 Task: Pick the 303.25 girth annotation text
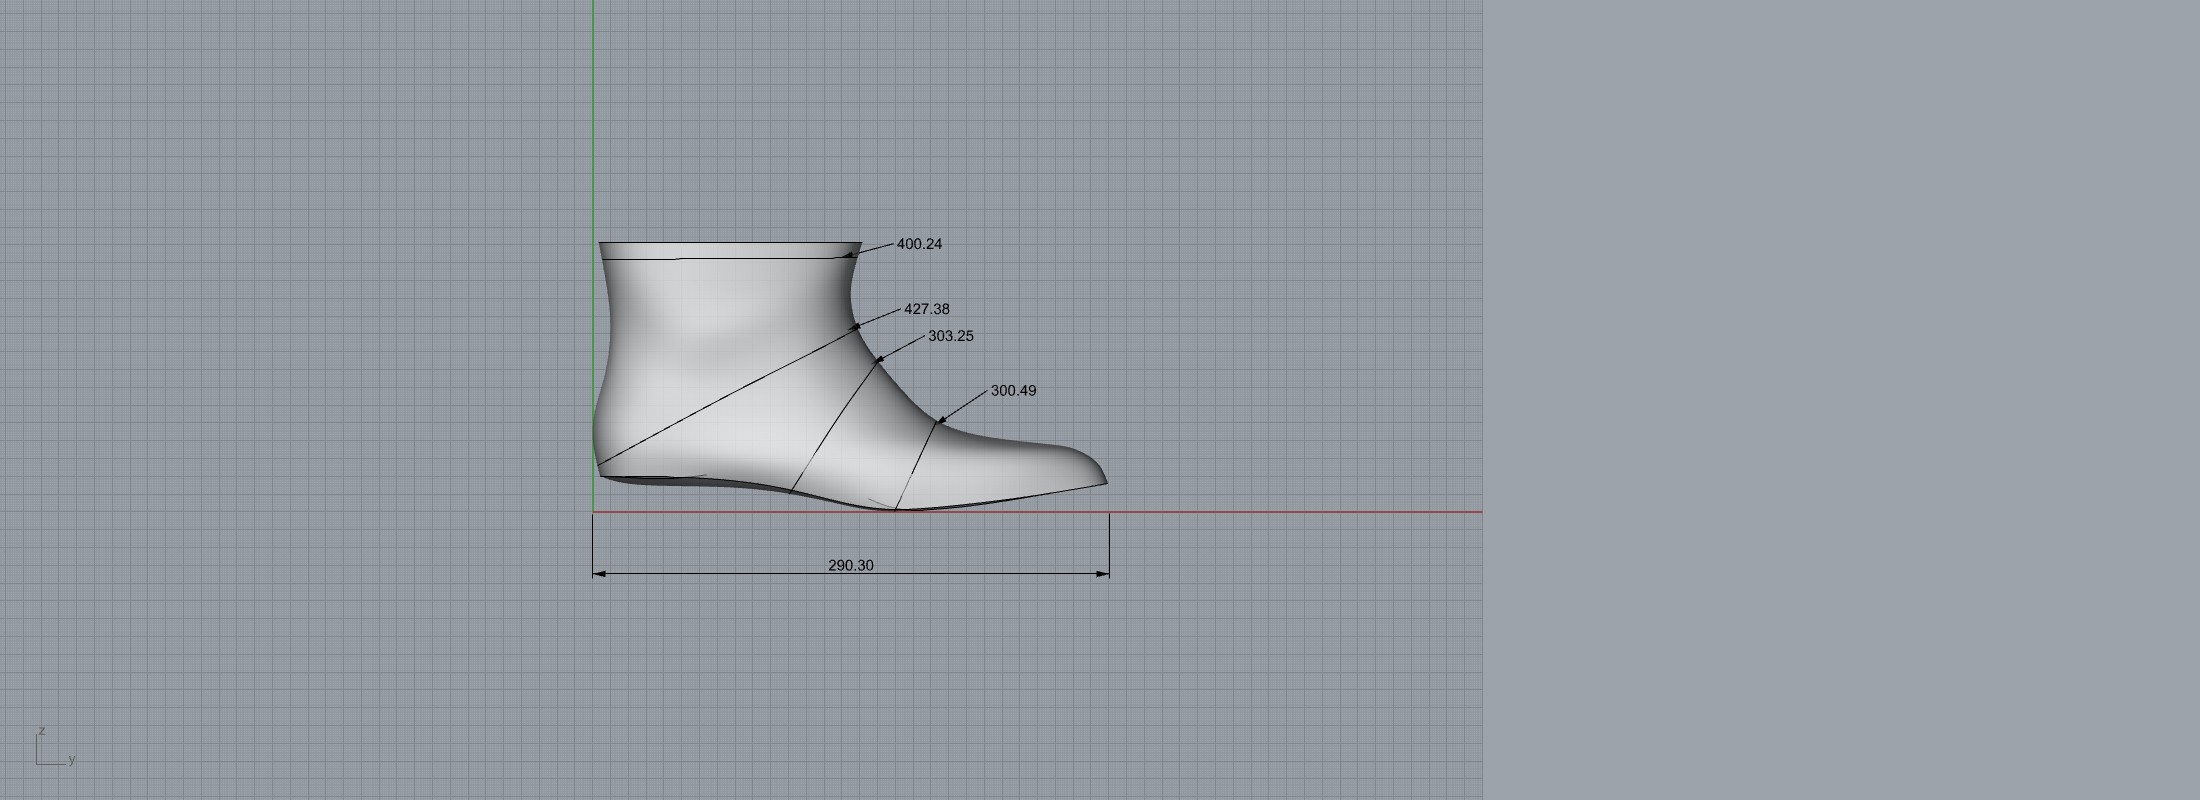click(950, 336)
